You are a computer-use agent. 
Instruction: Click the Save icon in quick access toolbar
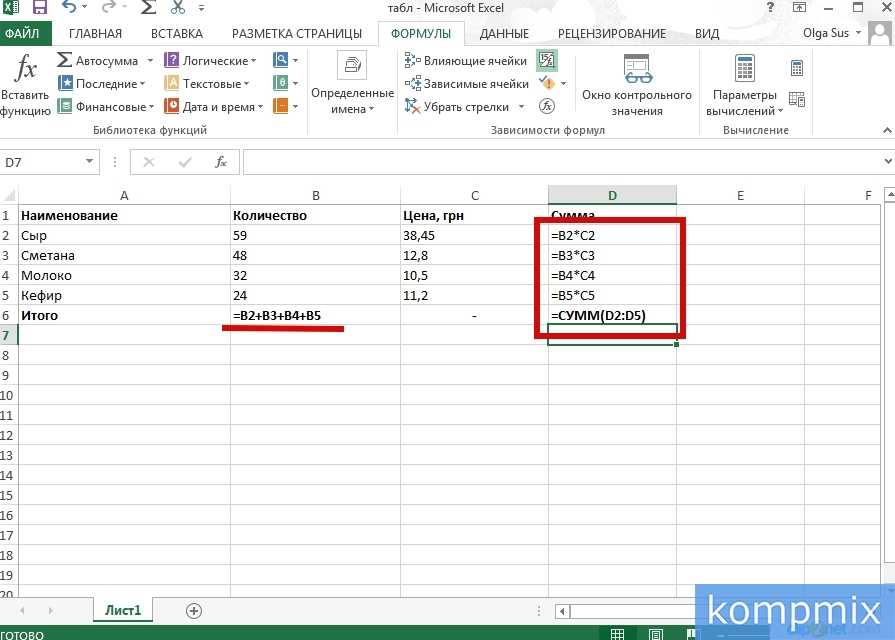click(x=39, y=7)
